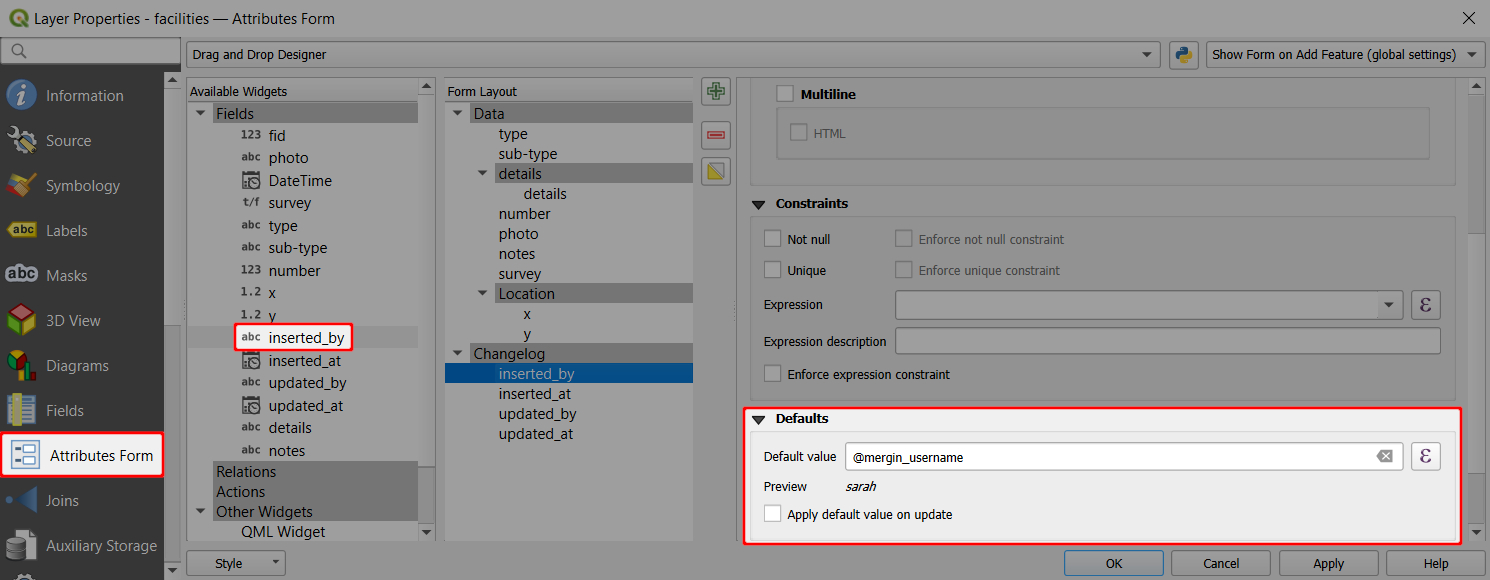Screen dimensions: 1490x580
Task: Collapse the Other Widgets group
Action: point(201,512)
